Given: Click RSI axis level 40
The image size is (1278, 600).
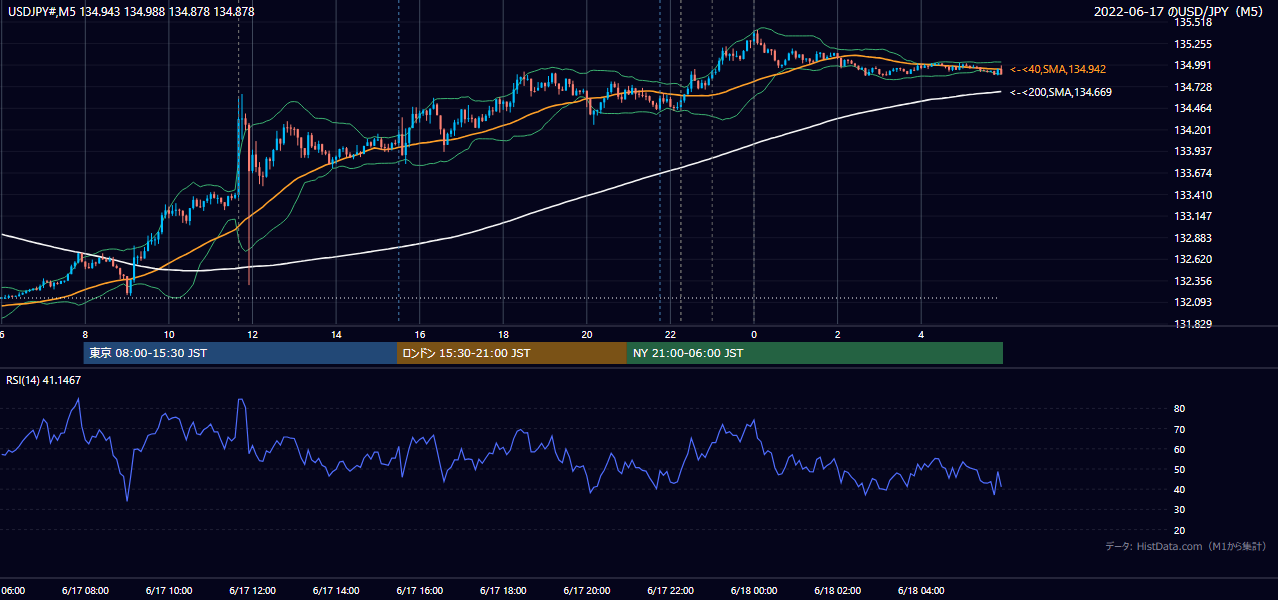Looking at the screenshot, I should [x=1180, y=489].
